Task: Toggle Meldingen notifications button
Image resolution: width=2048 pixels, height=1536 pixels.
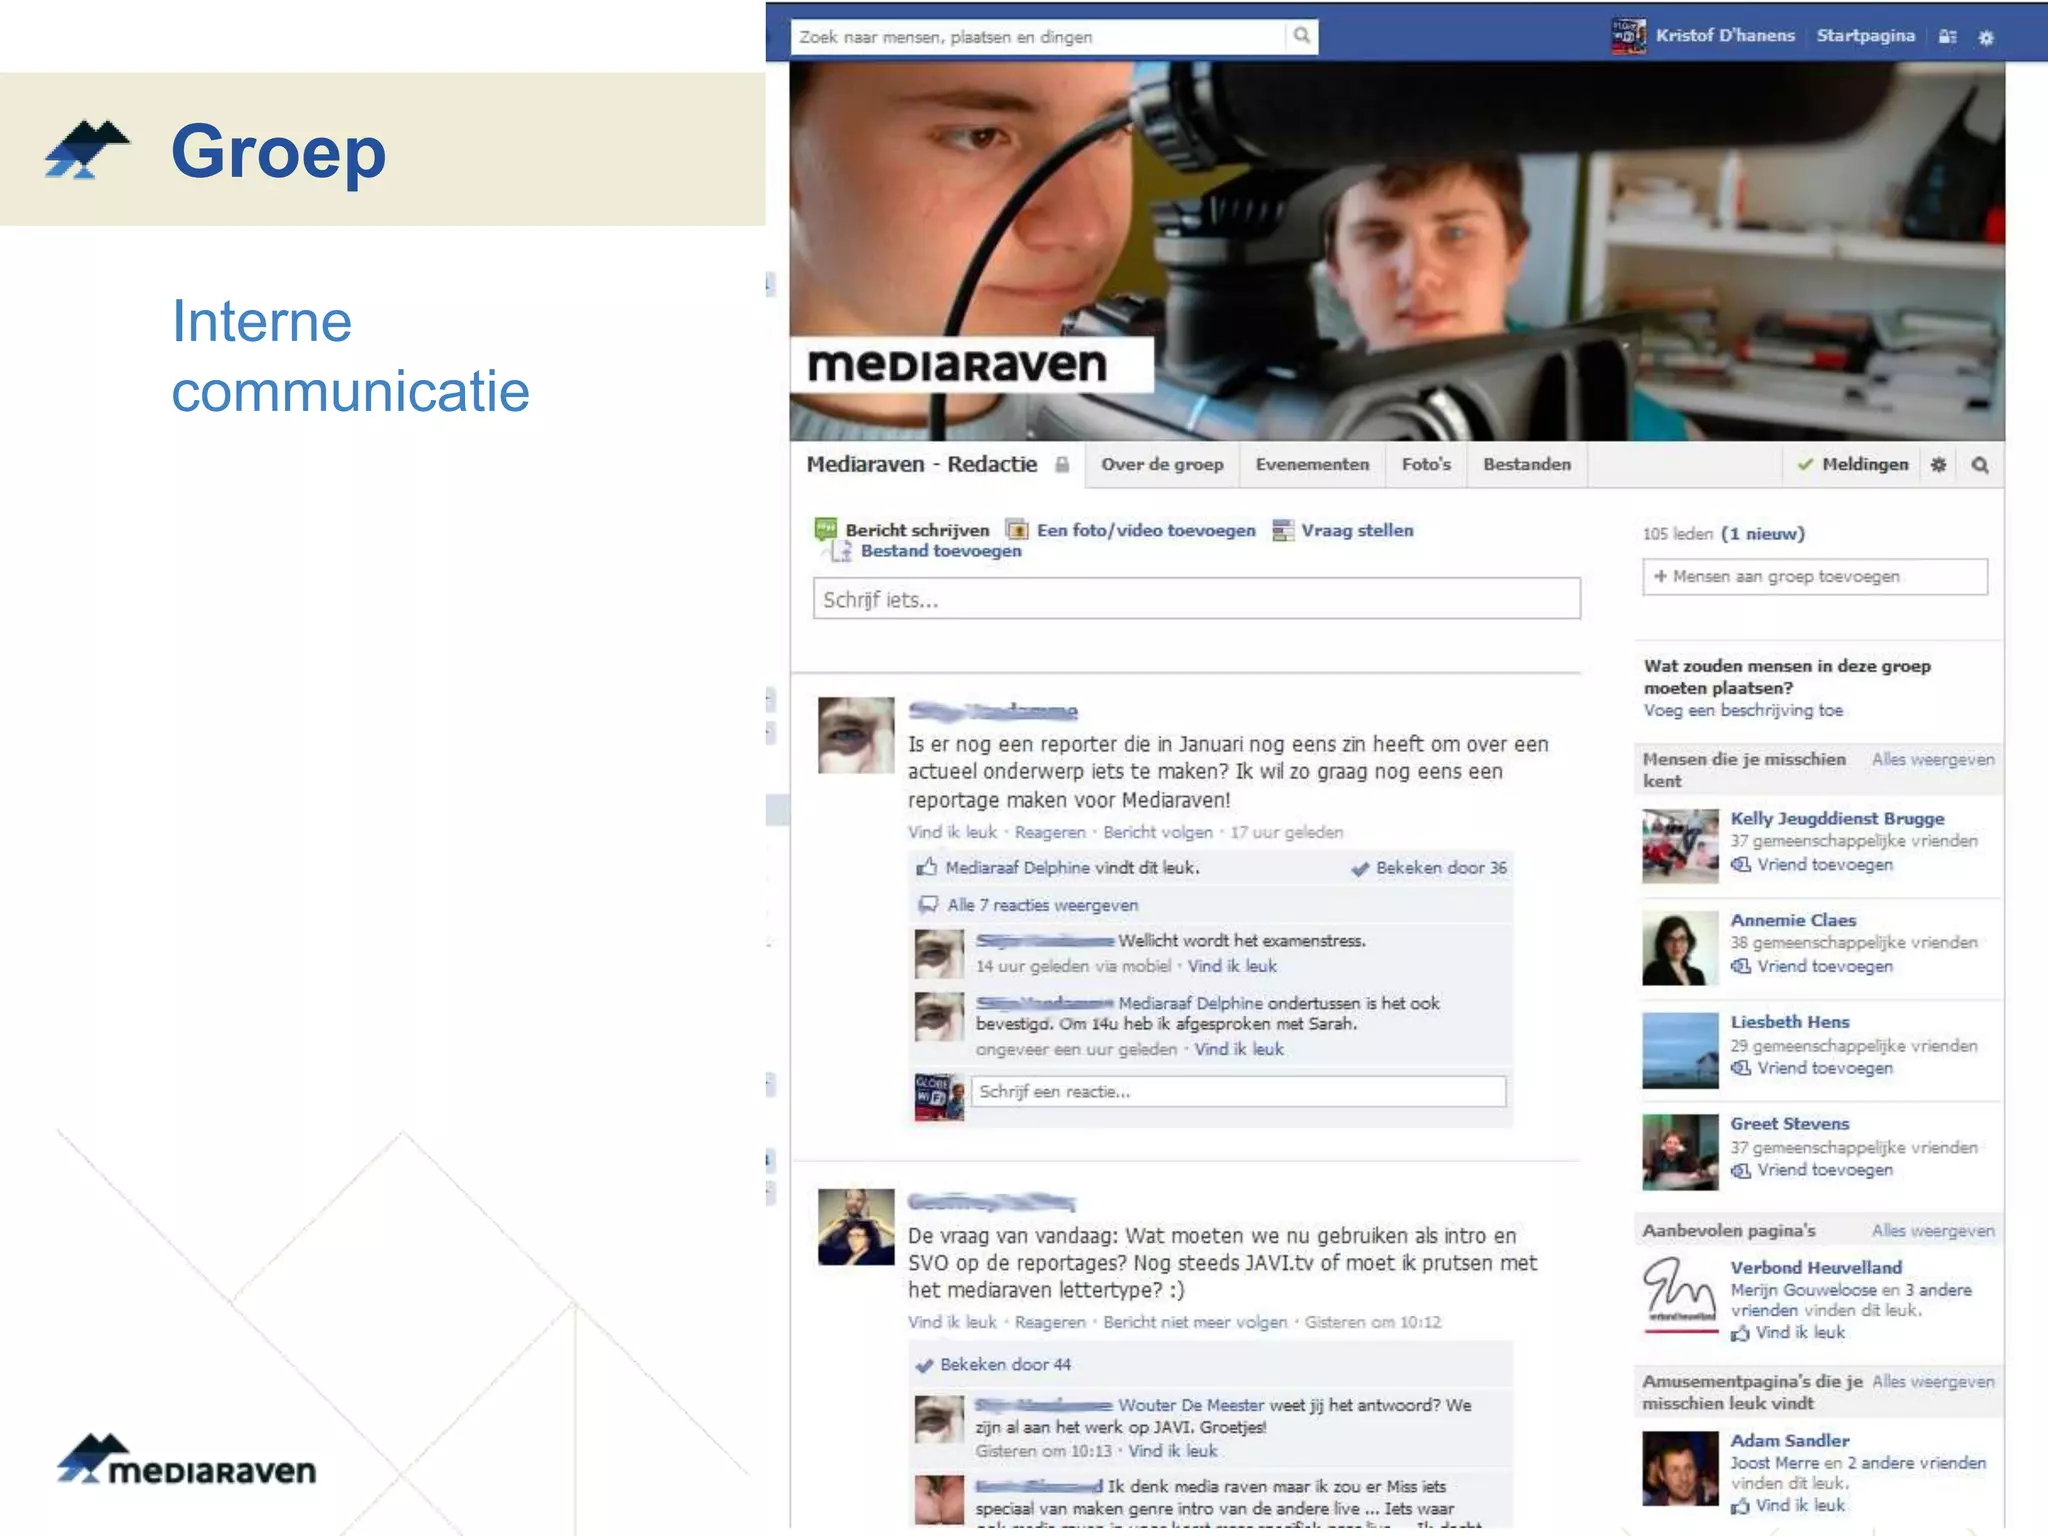Action: point(1853,464)
